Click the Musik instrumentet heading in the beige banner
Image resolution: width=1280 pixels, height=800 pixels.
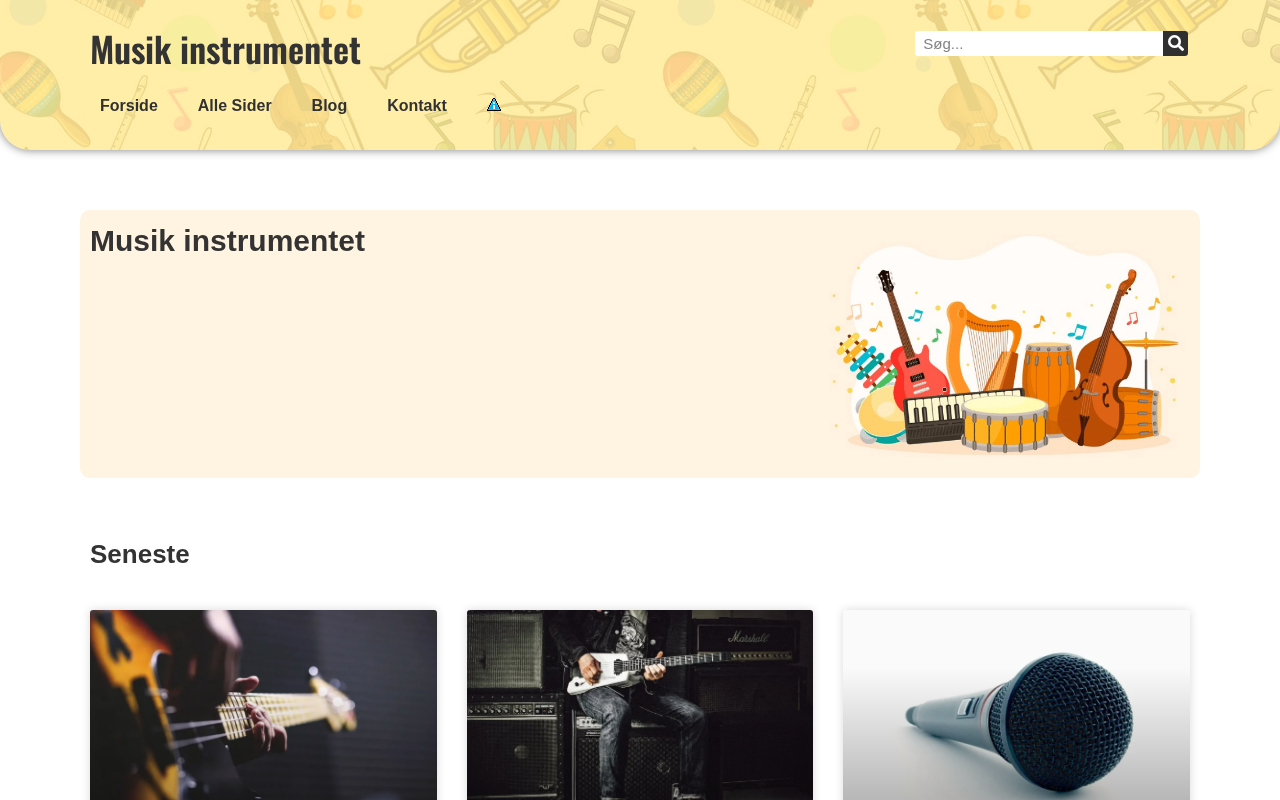click(227, 241)
